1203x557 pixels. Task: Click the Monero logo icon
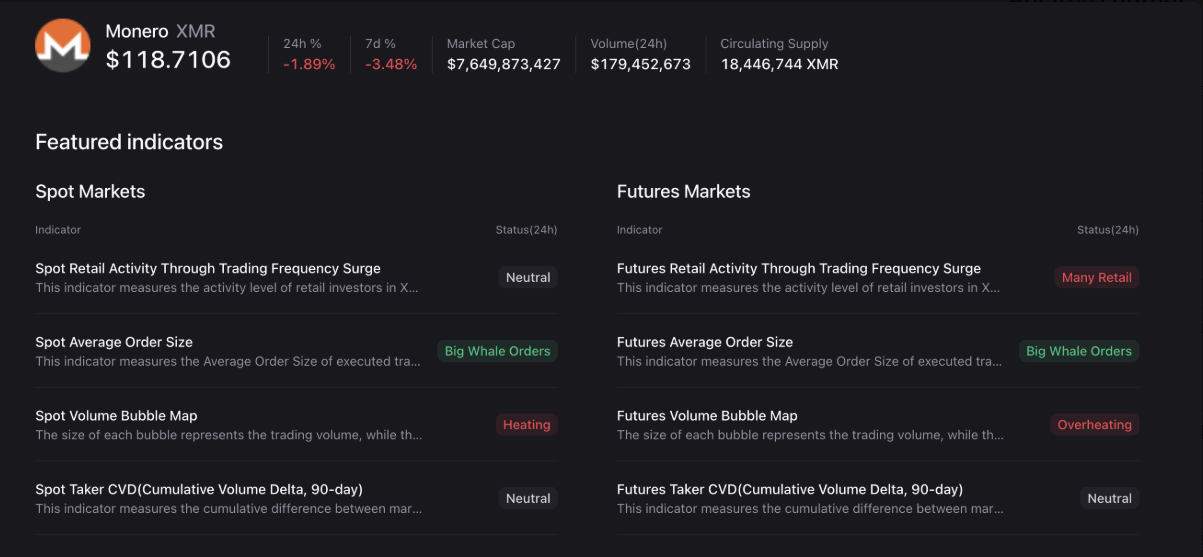[63, 46]
